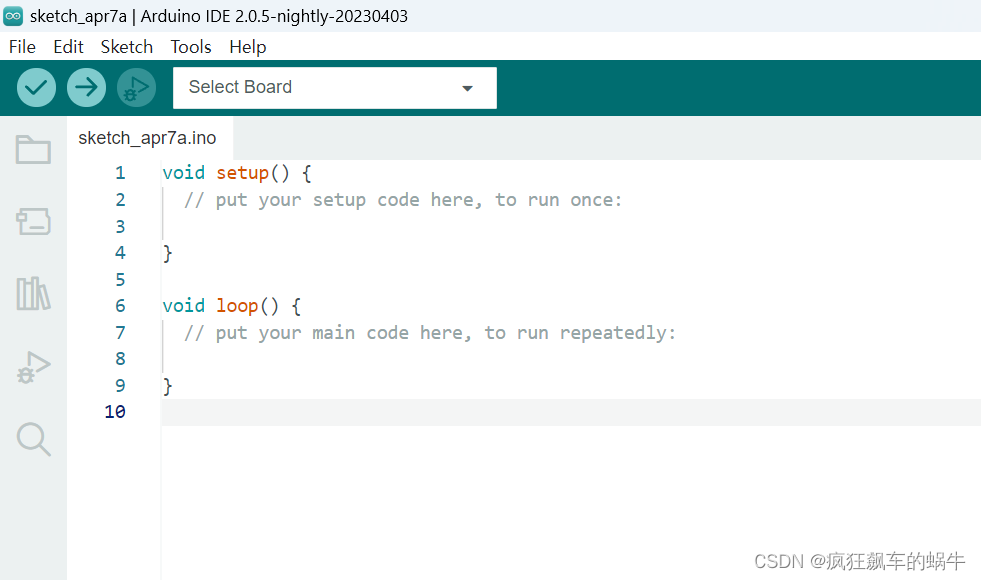Viewport: 981px width, 580px height.
Task: Click line number 8 in gutter
Action: click(120, 359)
